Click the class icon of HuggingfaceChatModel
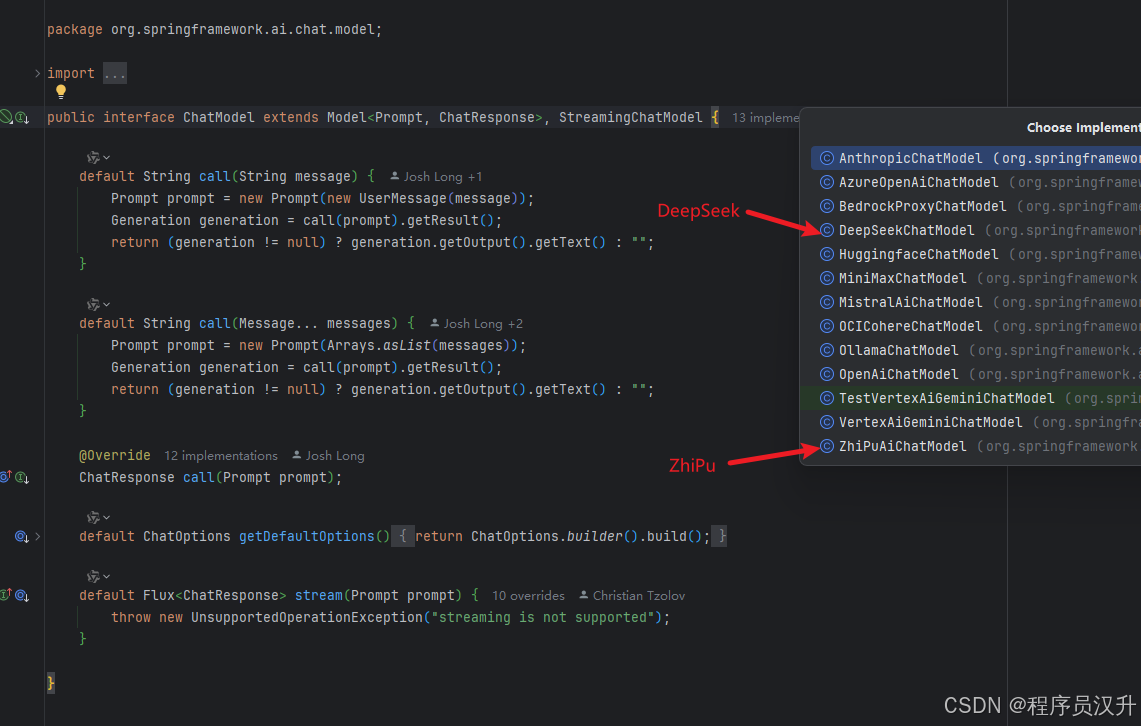Screen dimensions: 1141x726 pyautogui.click(x=827, y=254)
